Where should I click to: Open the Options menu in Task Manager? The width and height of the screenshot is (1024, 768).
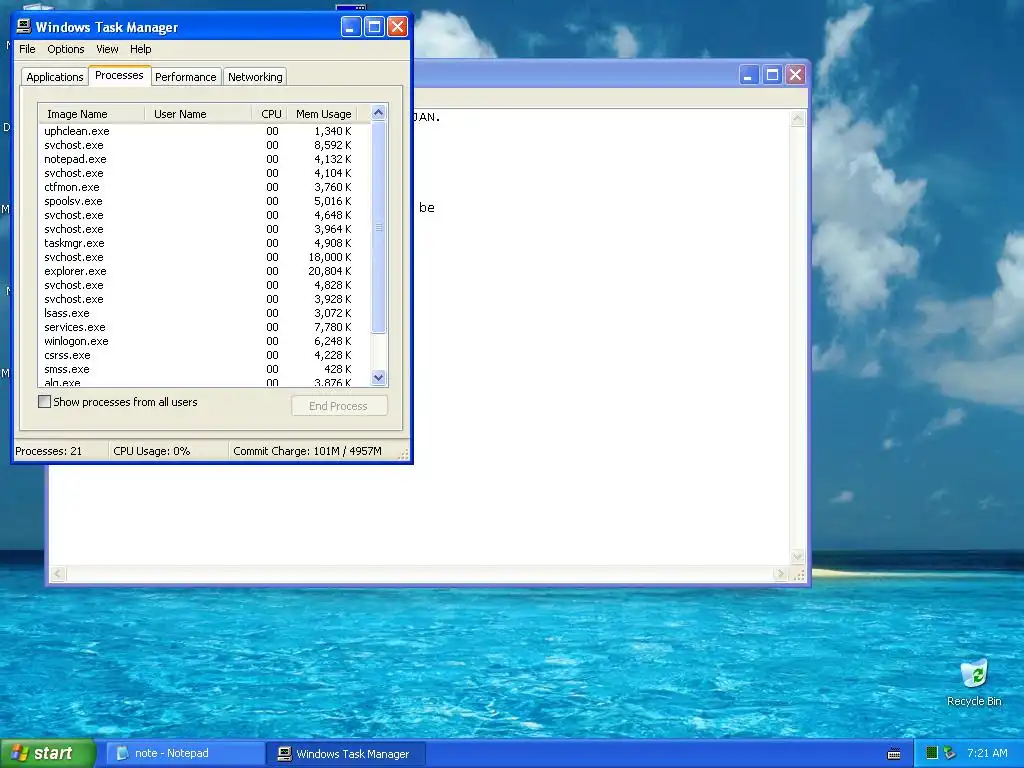[65, 49]
